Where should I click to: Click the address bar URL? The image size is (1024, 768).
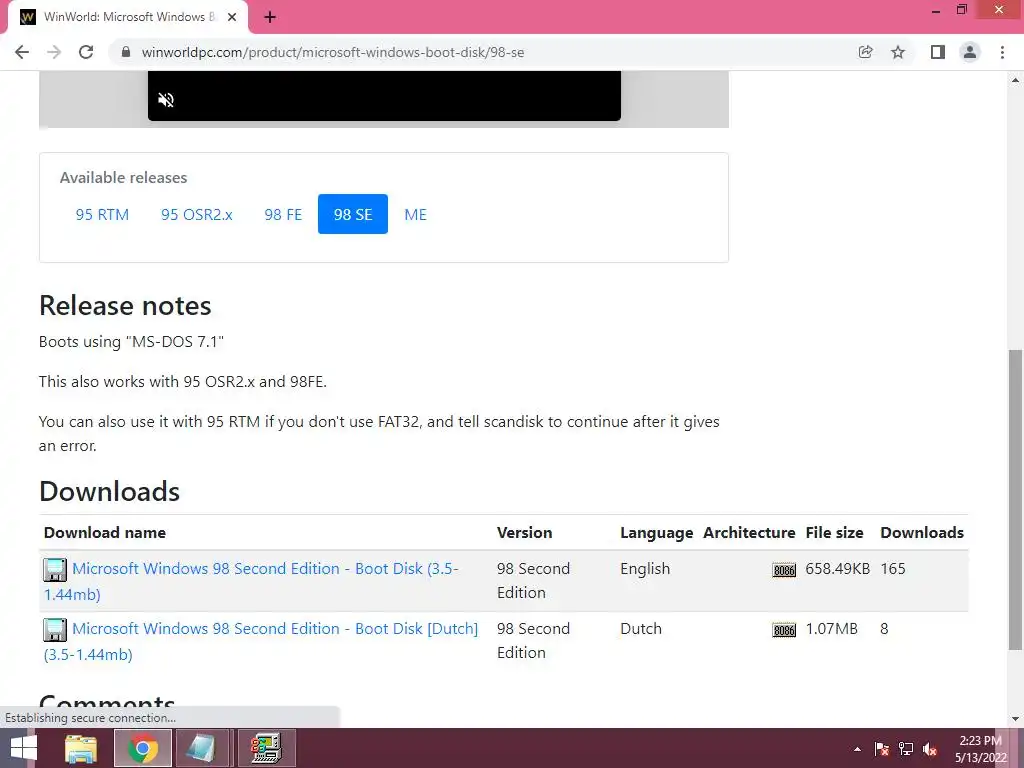click(332, 52)
